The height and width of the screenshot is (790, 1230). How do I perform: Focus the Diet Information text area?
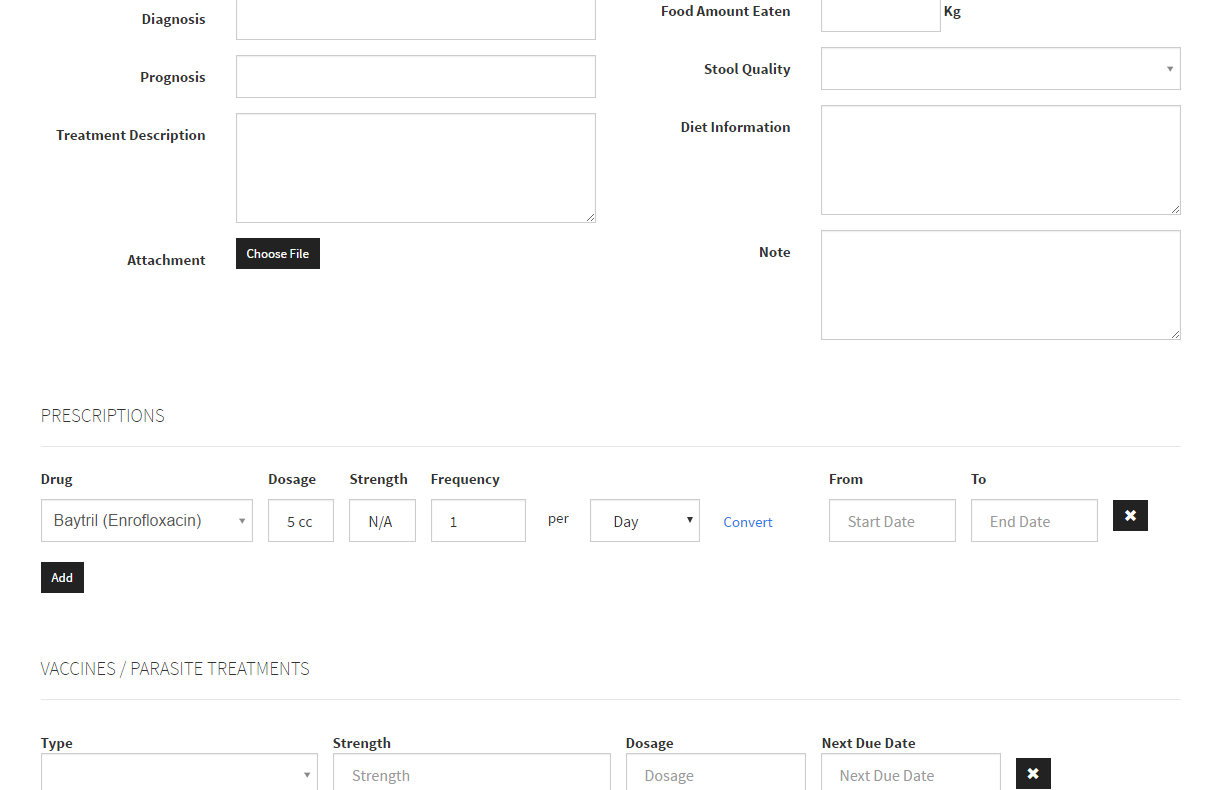pos(1000,160)
